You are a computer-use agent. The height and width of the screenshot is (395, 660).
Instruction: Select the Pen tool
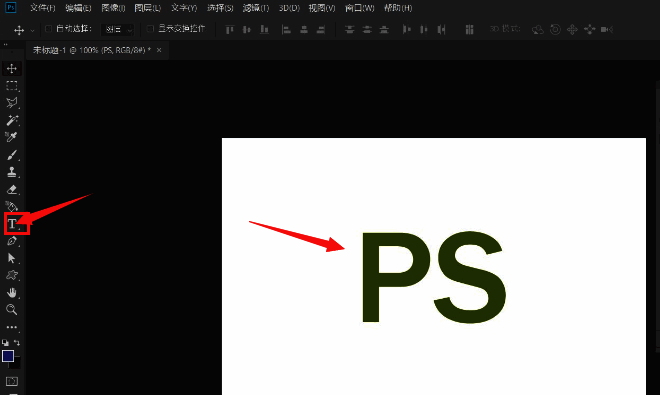click(x=12, y=241)
